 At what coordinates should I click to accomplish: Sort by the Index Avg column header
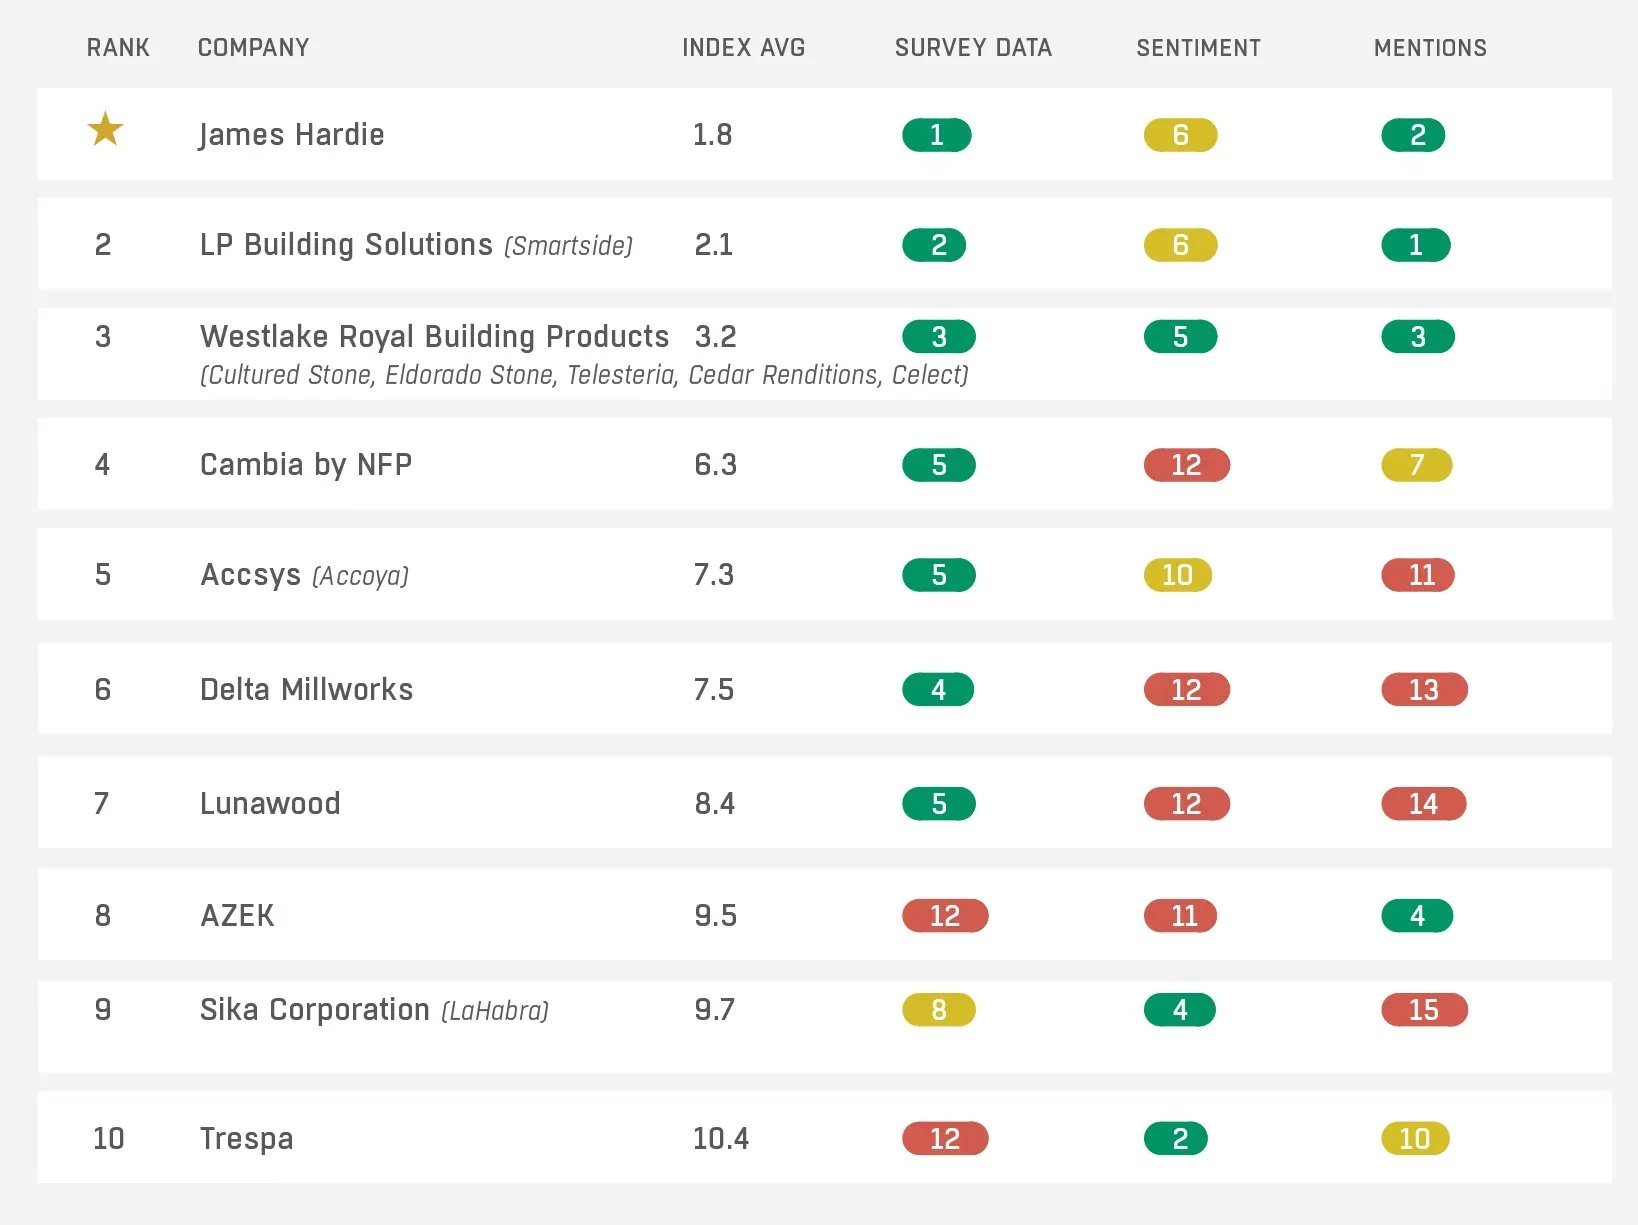[743, 48]
